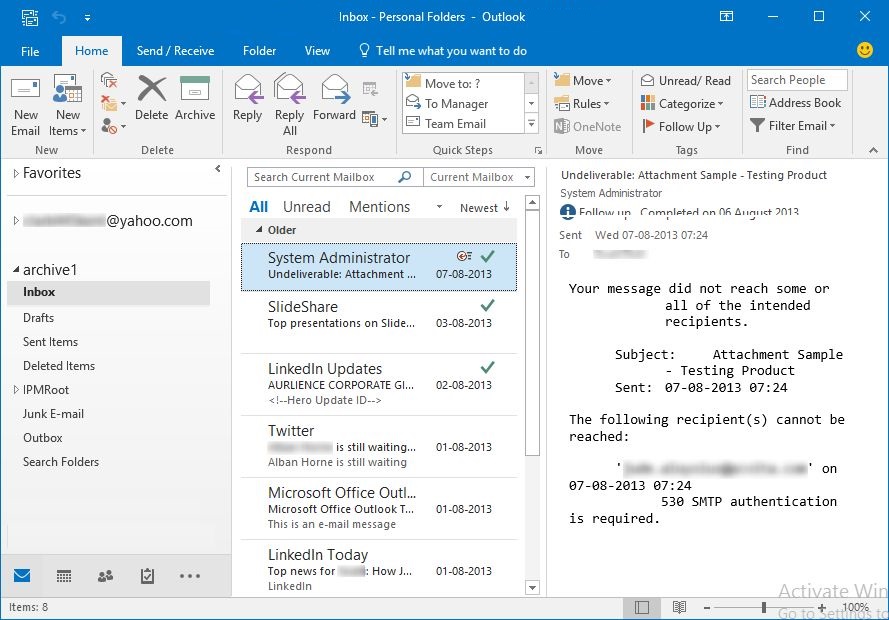The height and width of the screenshot is (620, 889).
Task: Open the View ribbon tab
Action: (x=317, y=51)
